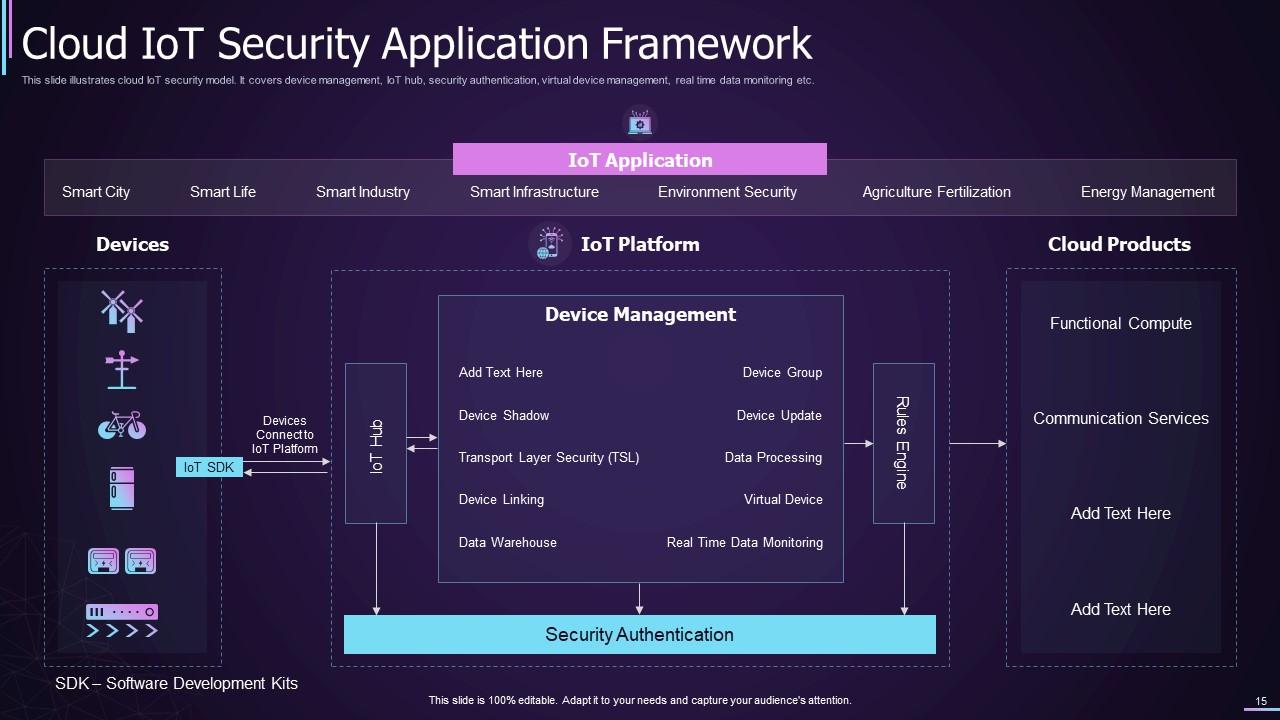Select the weather vane device icon
This screenshot has height=720, width=1280.
(x=122, y=370)
